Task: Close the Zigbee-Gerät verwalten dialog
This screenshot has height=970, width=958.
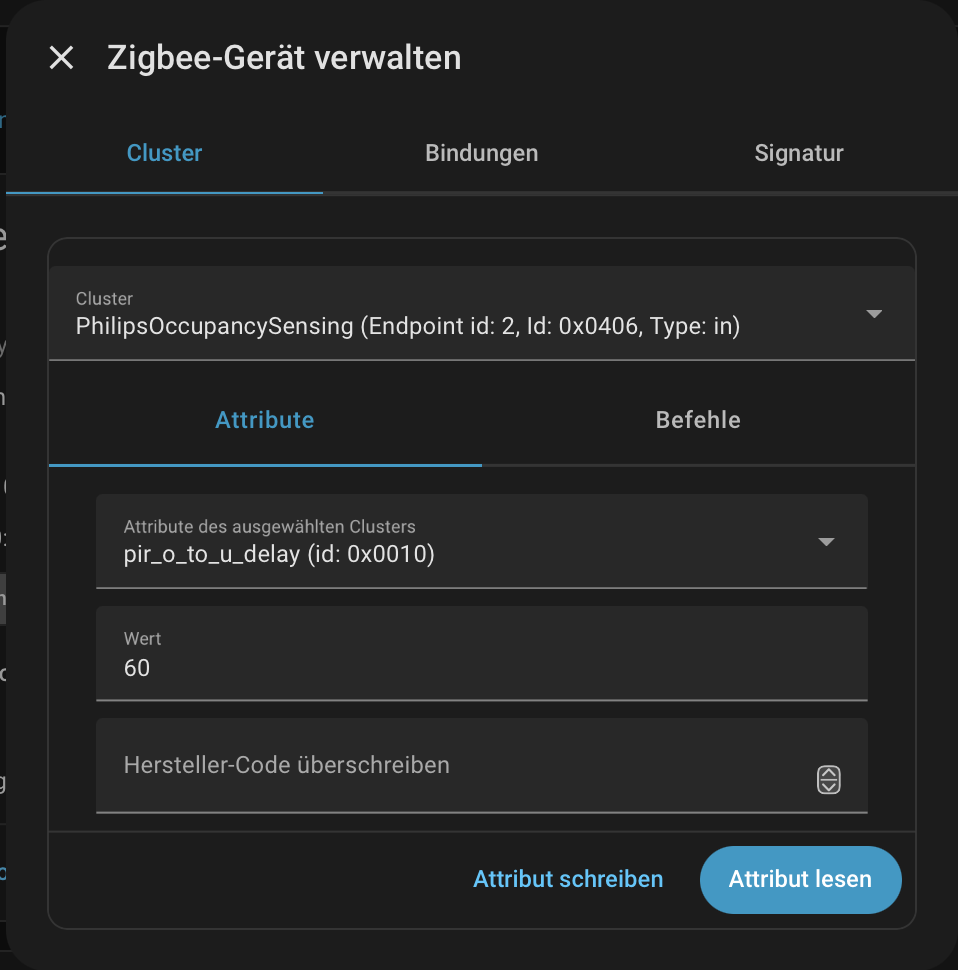Action: tap(62, 58)
